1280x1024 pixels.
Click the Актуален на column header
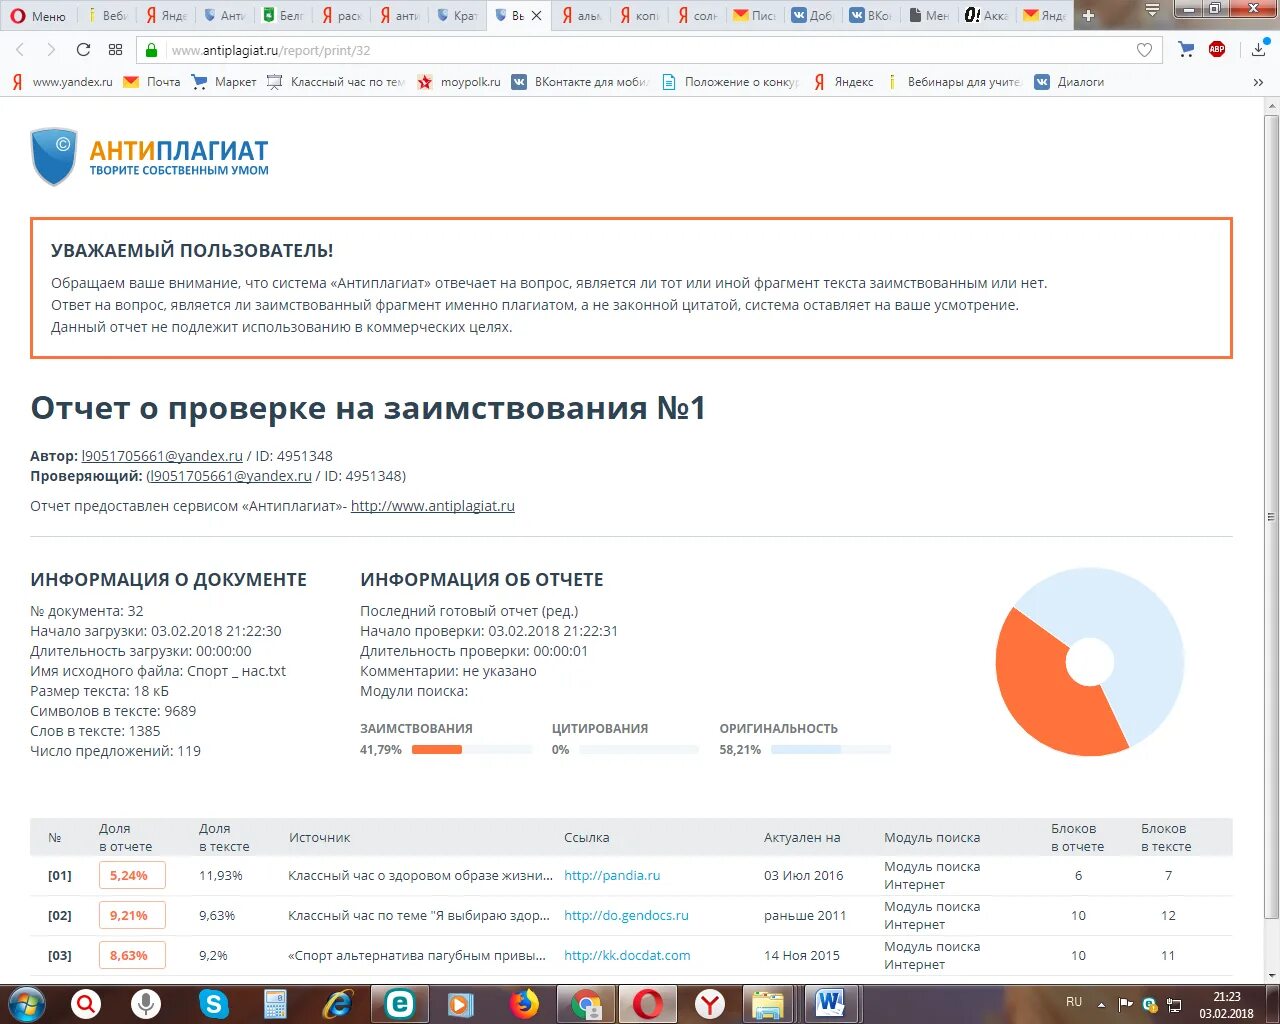(x=802, y=838)
